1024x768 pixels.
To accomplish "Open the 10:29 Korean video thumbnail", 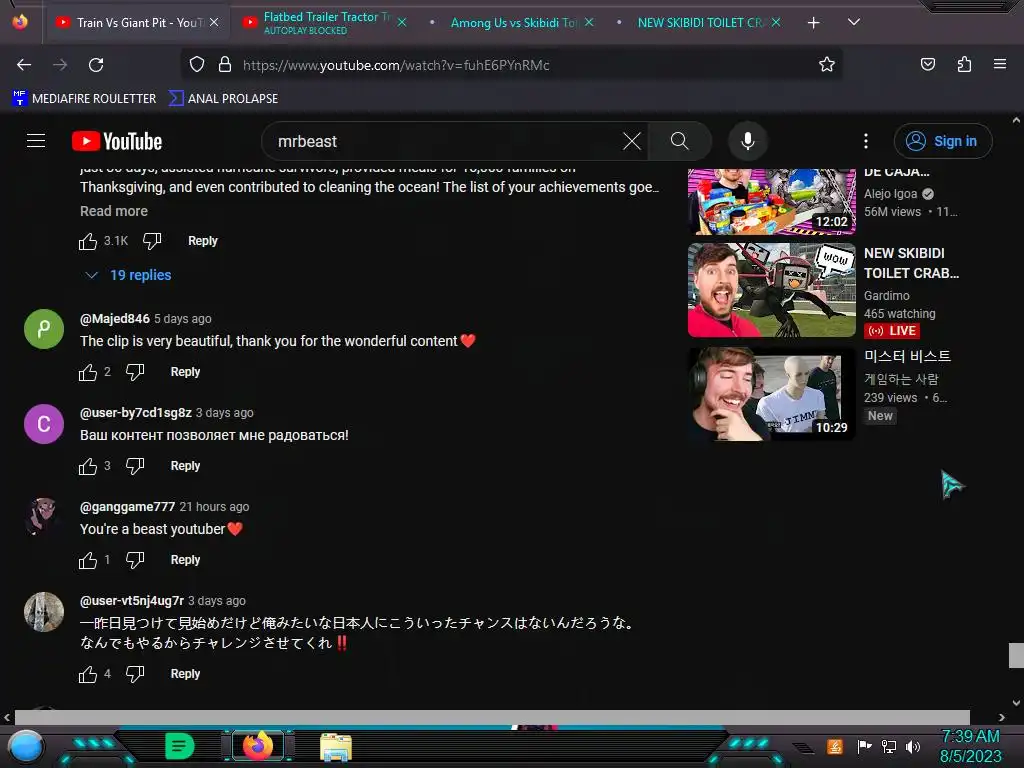I will pyautogui.click(x=771, y=394).
